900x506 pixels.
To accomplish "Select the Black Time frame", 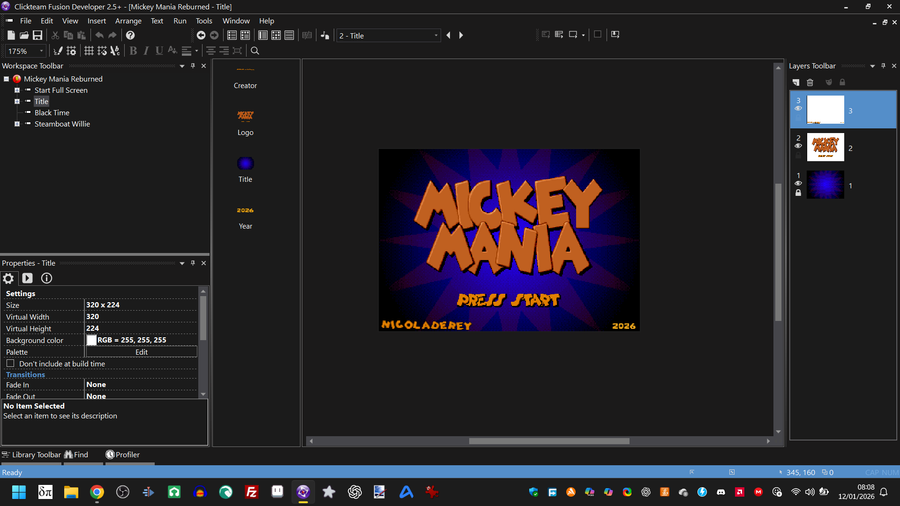I will pos(52,112).
